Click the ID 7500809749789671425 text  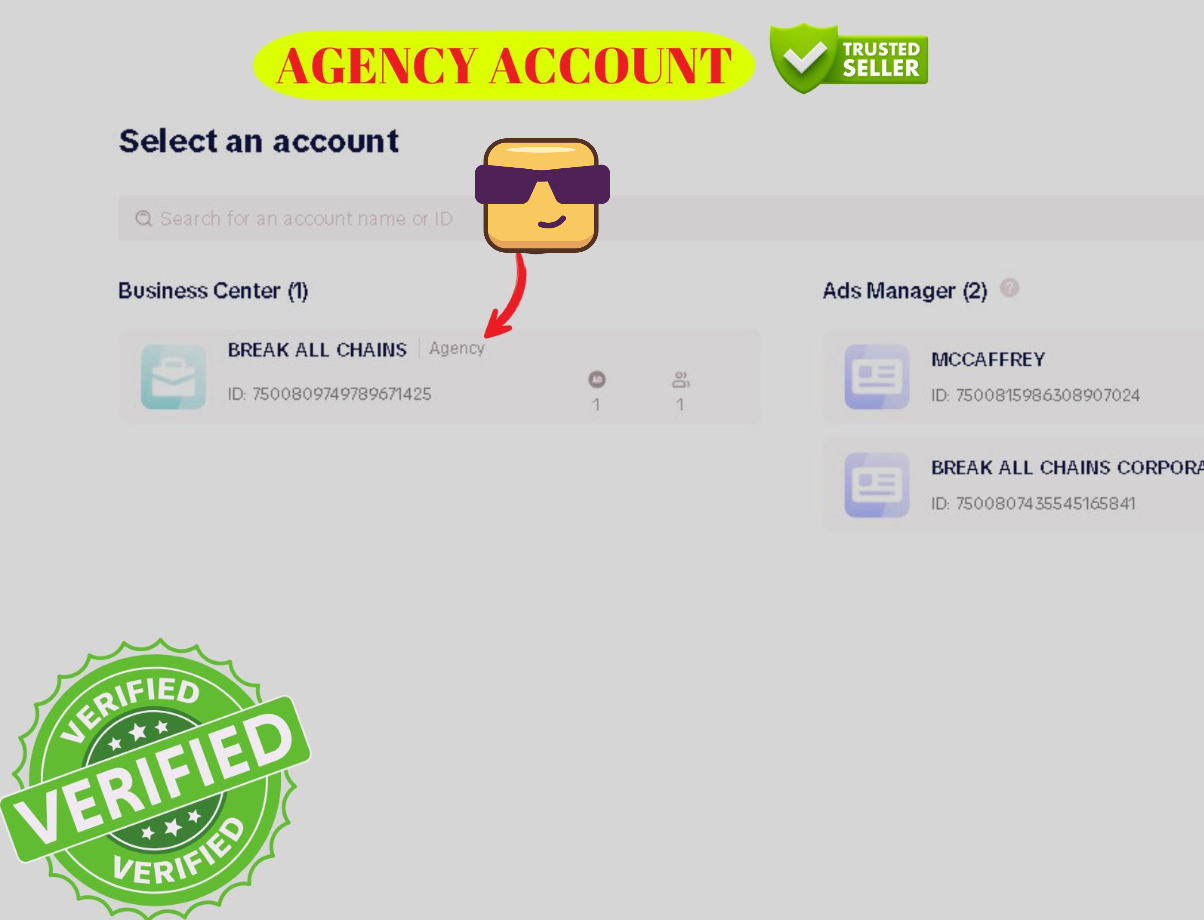coord(330,394)
